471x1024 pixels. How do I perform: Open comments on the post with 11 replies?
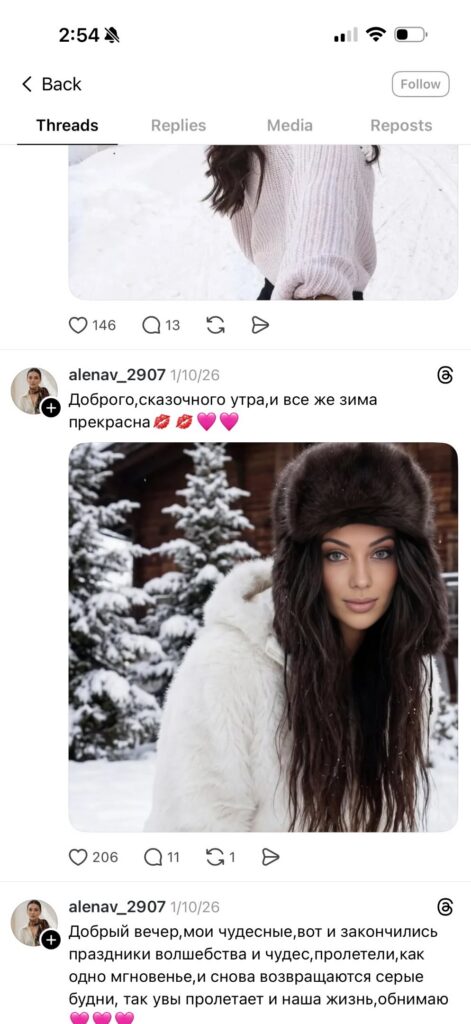click(x=153, y=857)
